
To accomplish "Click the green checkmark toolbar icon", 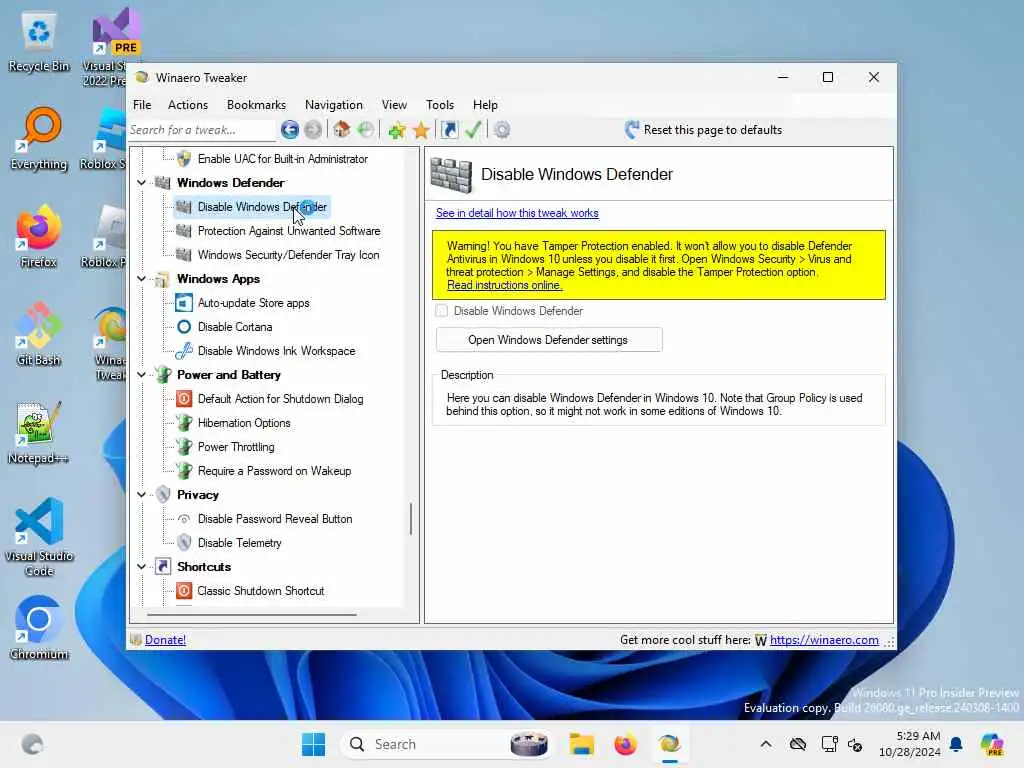I will 473,130.
